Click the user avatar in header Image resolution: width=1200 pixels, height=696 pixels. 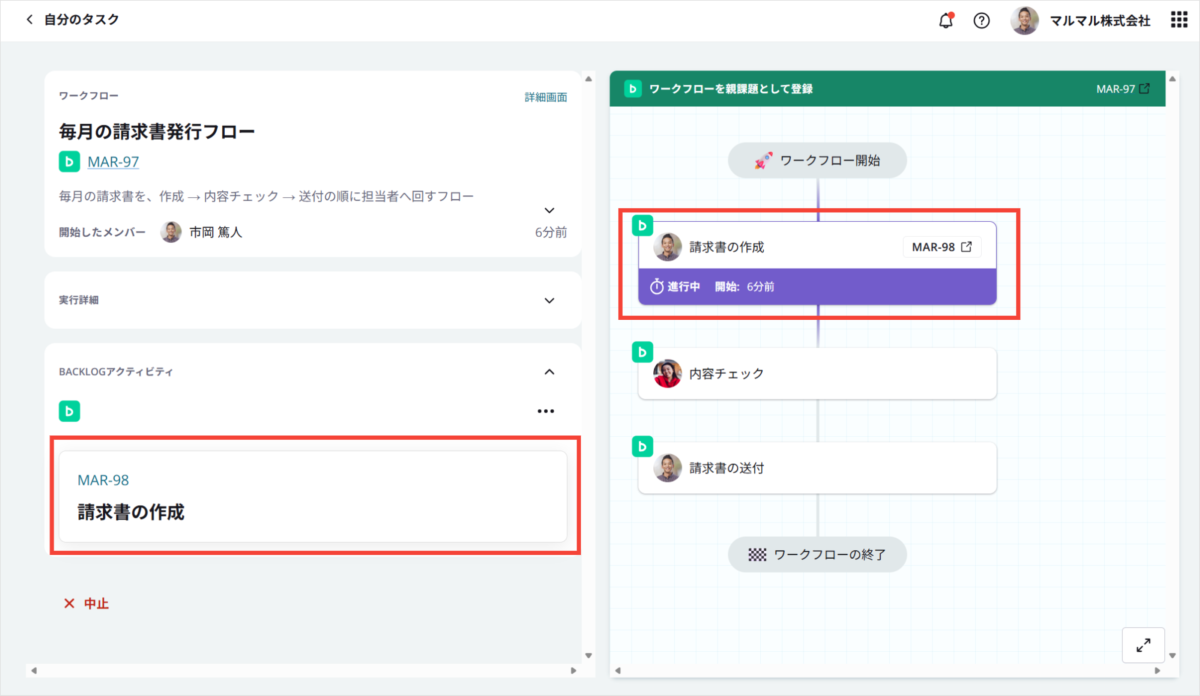click(1024, 20)
